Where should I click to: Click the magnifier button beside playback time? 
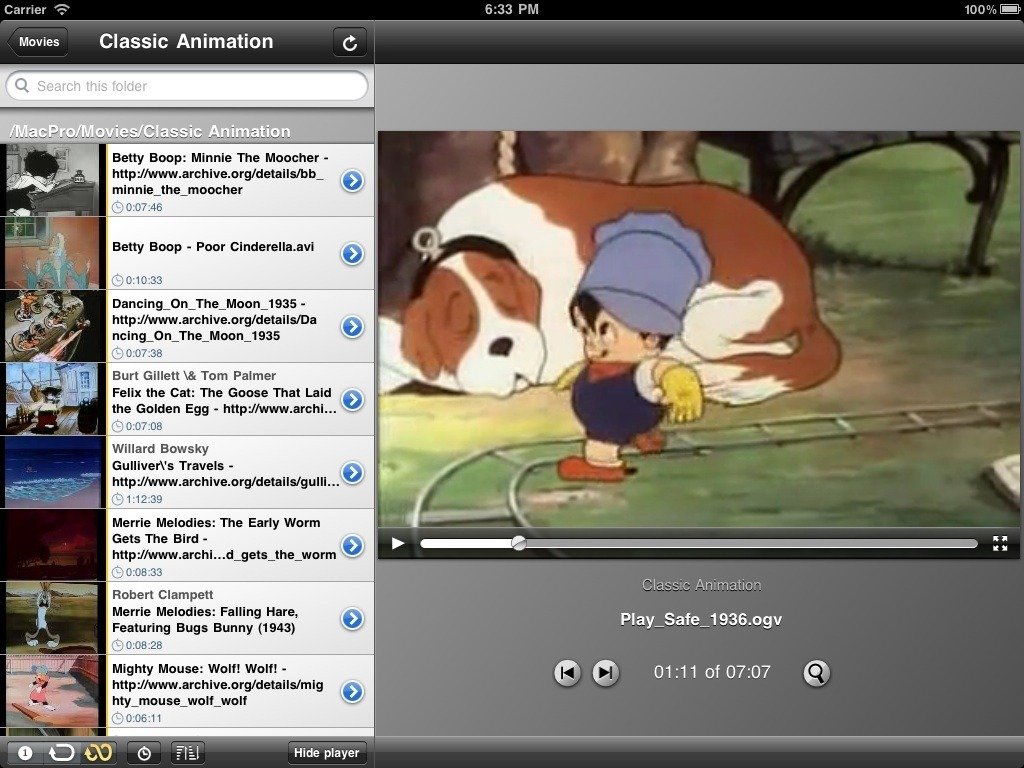point(816,673)
